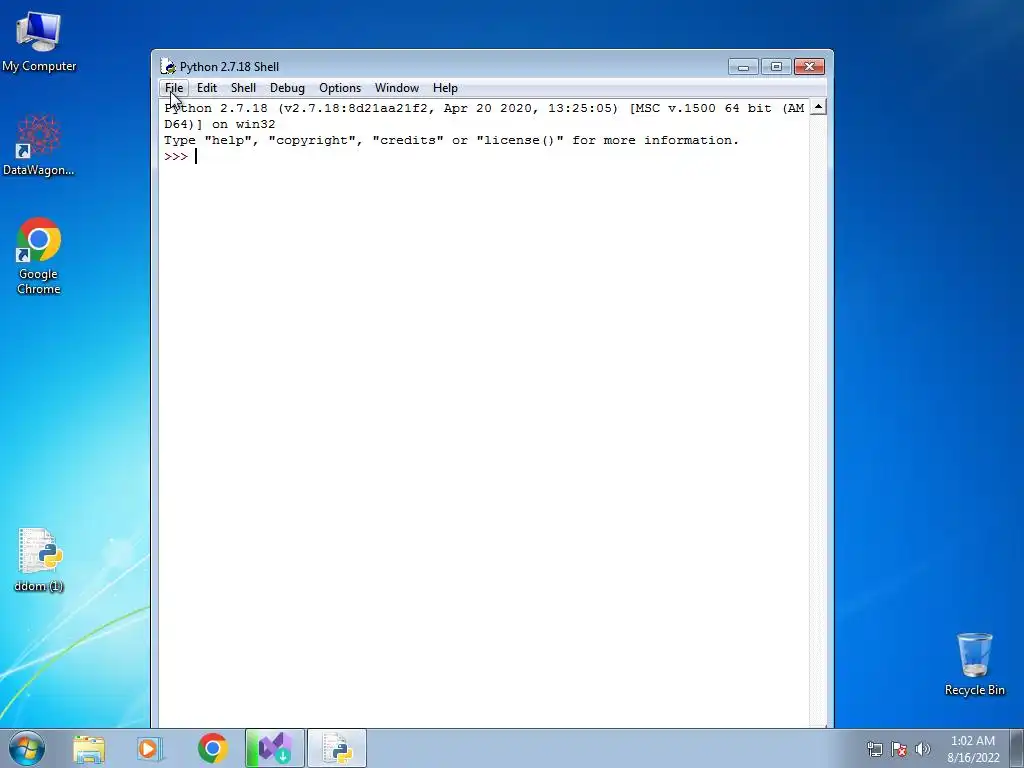
Task: Close the Python 2.7.18 Shell window
Action: 809,67
